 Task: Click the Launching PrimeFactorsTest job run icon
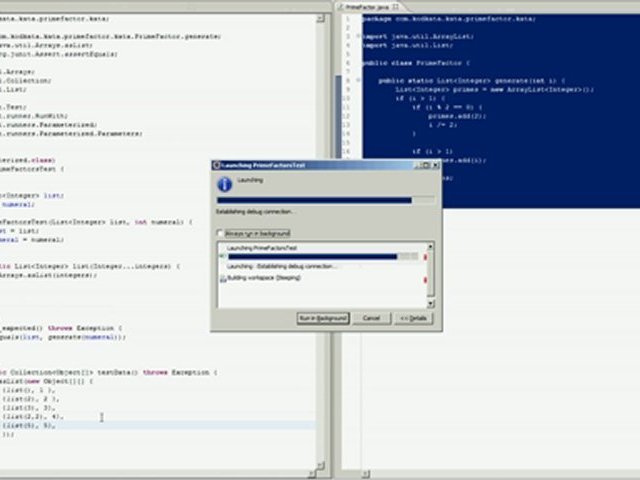click(x=222, y=257)
